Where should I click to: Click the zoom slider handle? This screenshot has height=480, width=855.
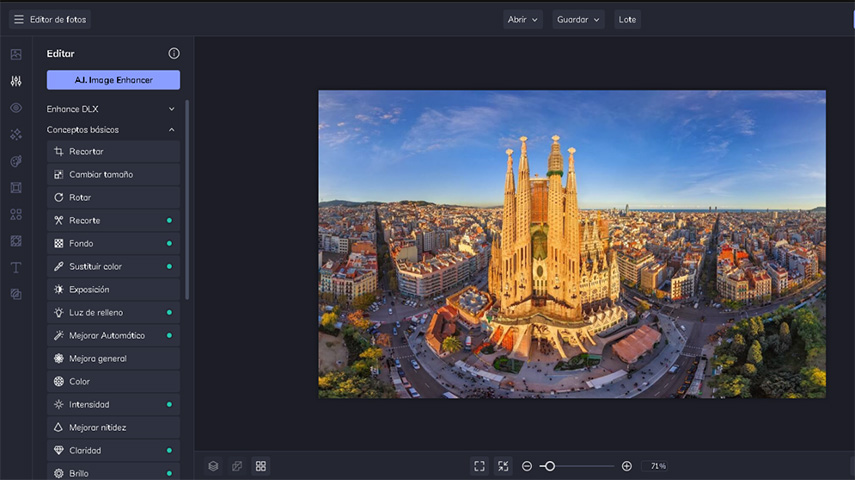[x=549, y=466]
